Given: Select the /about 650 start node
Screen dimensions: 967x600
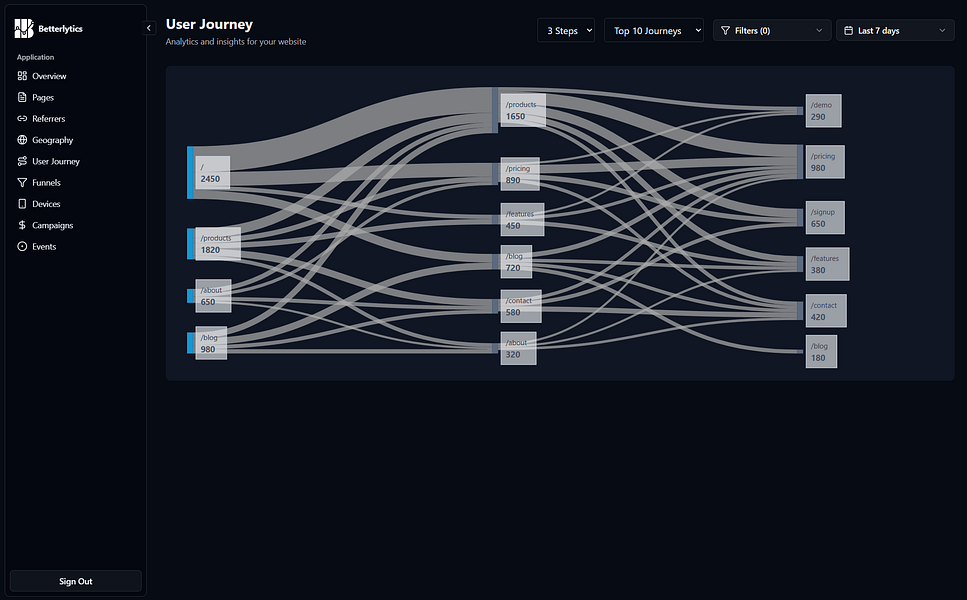Looking at the screenshot, I should click(213, 296).
